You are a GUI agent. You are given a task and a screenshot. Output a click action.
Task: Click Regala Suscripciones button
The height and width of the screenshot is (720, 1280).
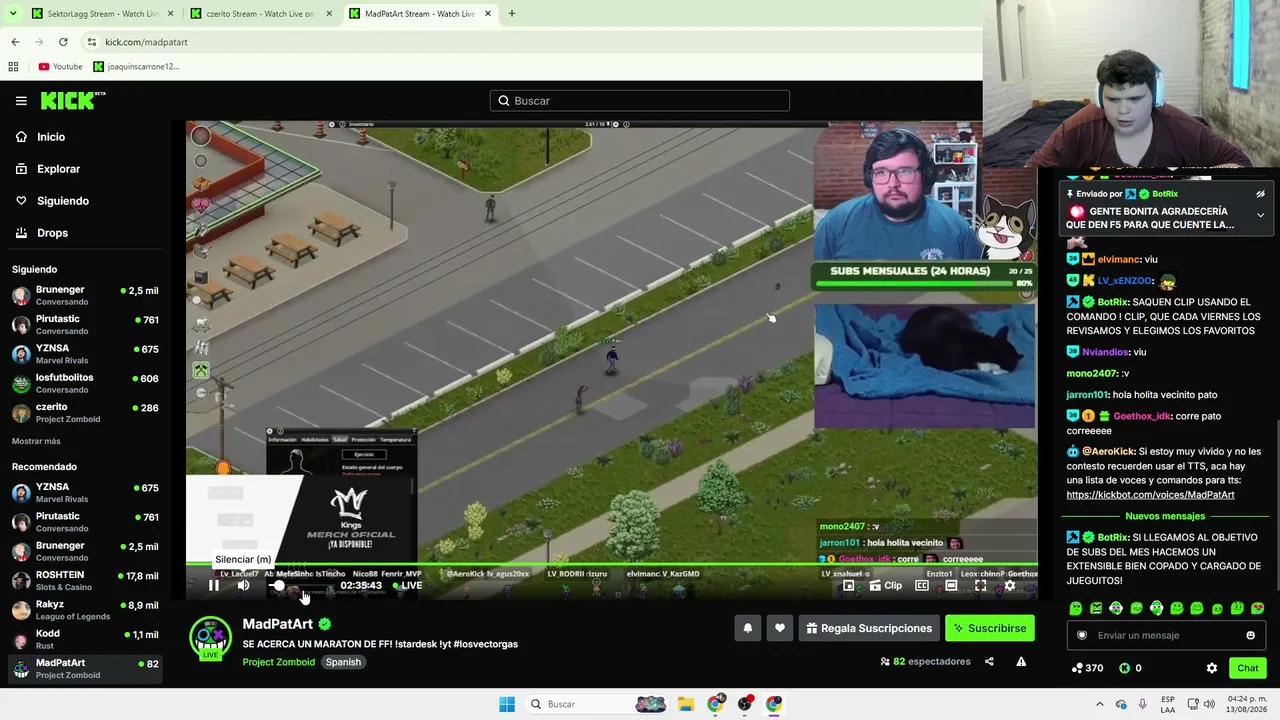pos(869,628)
